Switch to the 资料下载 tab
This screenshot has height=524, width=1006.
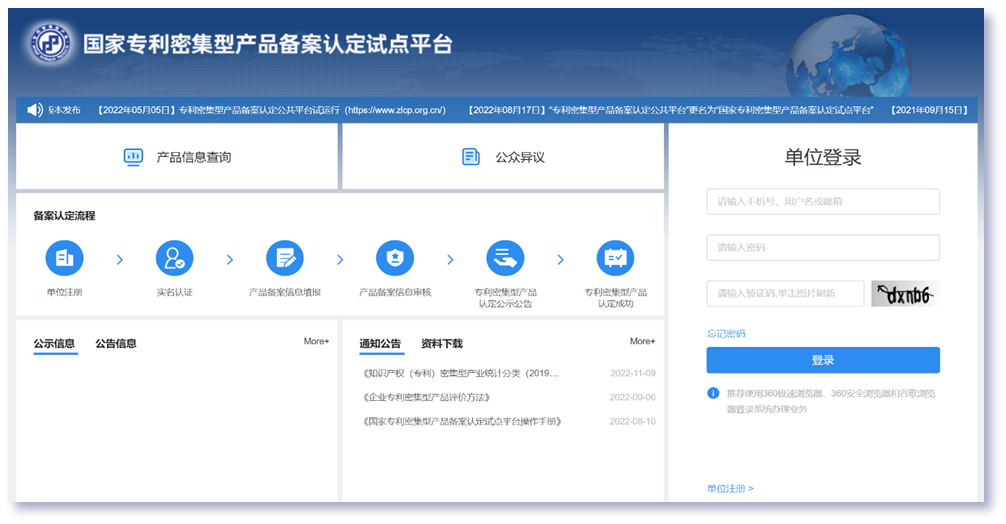pyautogui.click(x=441, y=344)
